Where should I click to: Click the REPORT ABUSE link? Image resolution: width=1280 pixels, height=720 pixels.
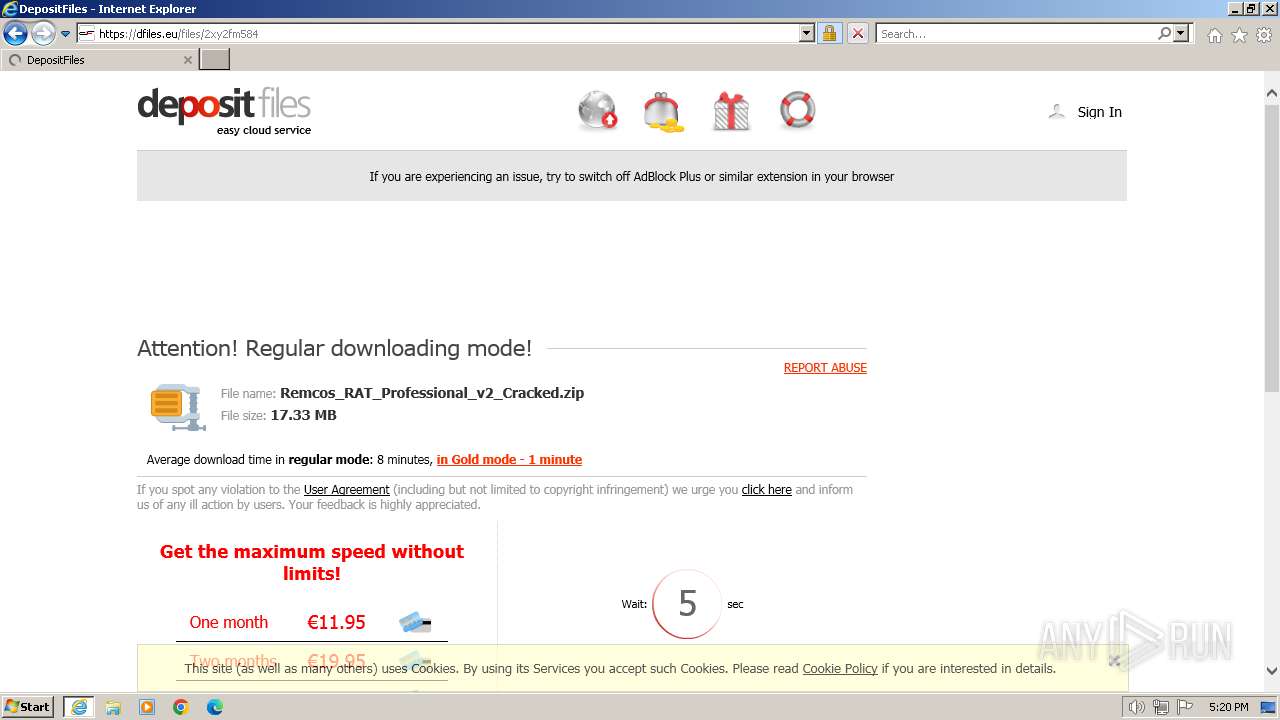[825, 368]
